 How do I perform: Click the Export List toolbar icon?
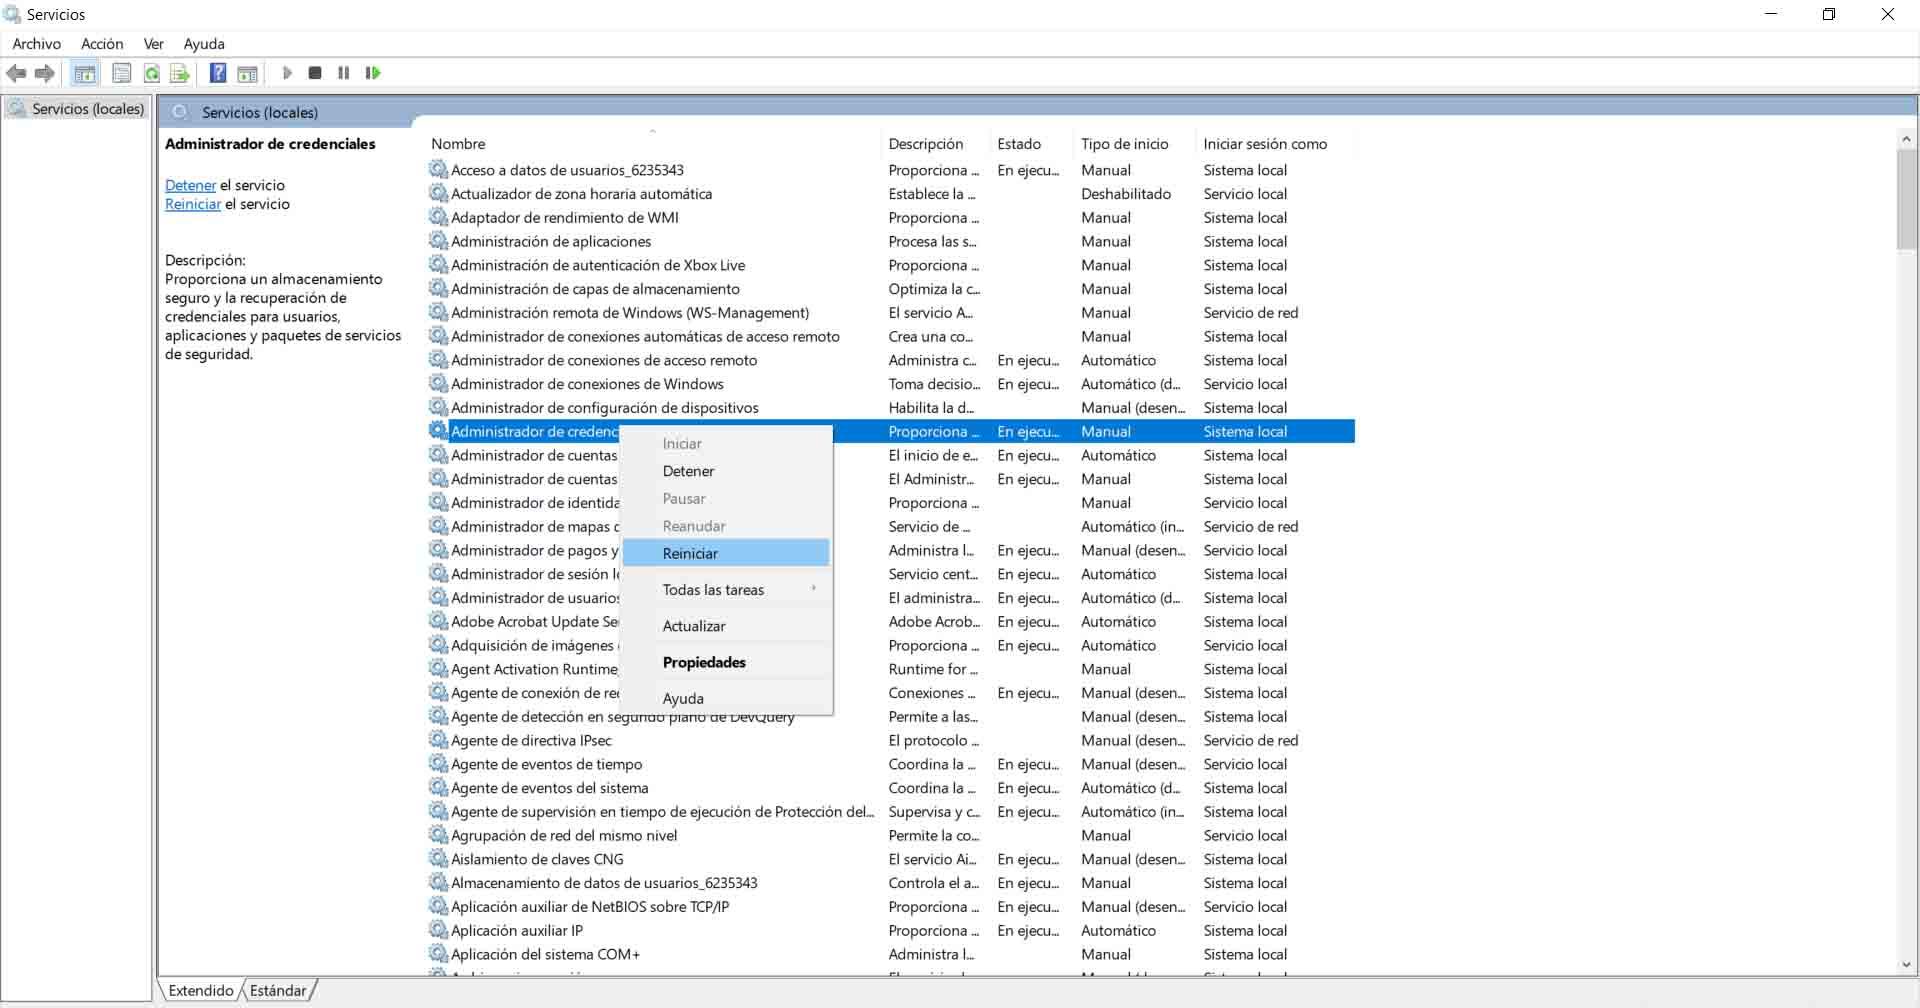[180, 73]
